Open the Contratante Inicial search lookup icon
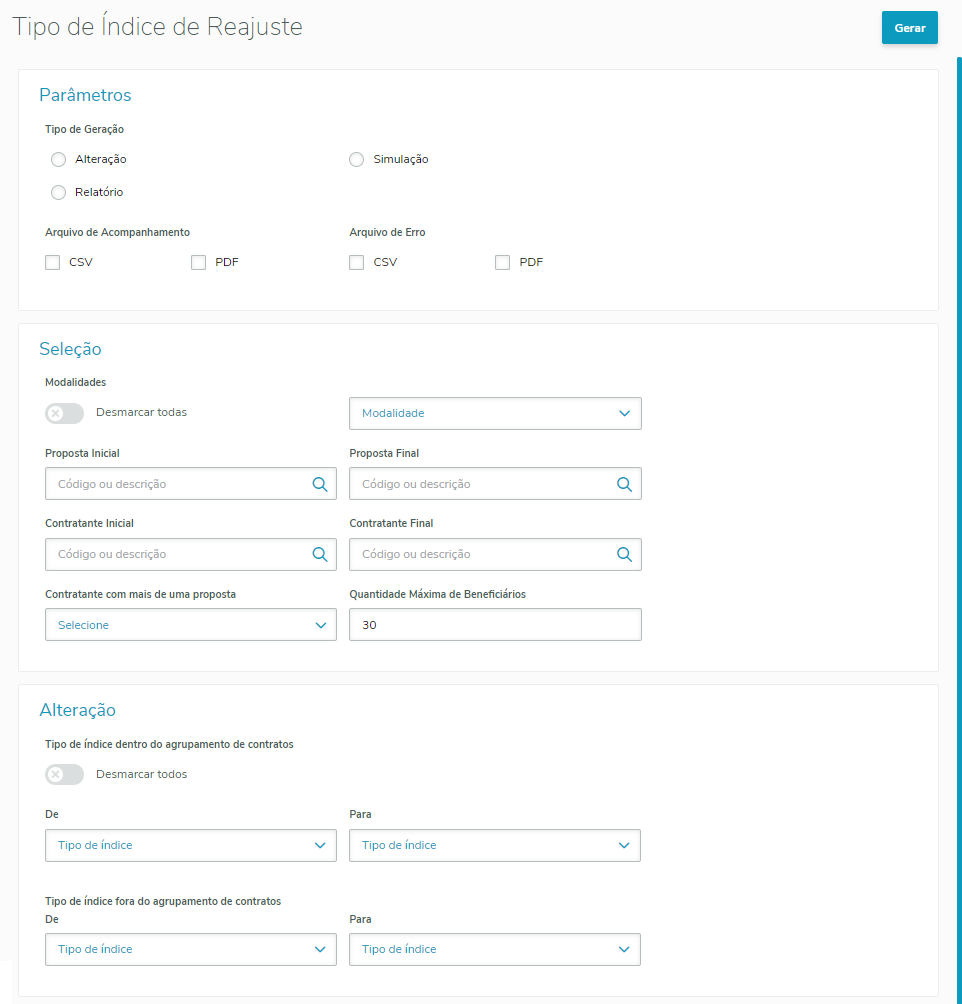Viewport: 962px width, 1004px height. pyautogui.click(x=320, y=554)
